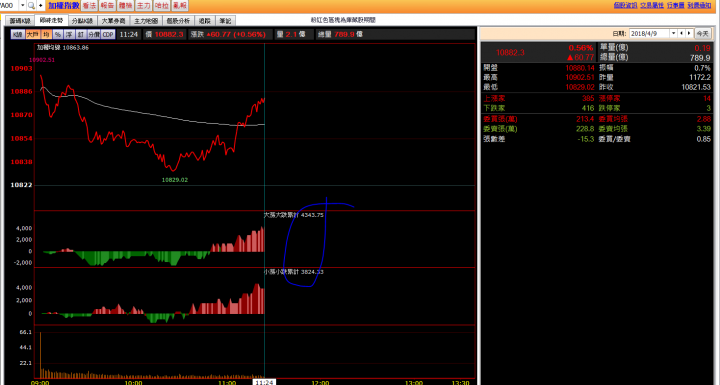
Task: Click the last red button after 哈拉
Action: [180, 6]
